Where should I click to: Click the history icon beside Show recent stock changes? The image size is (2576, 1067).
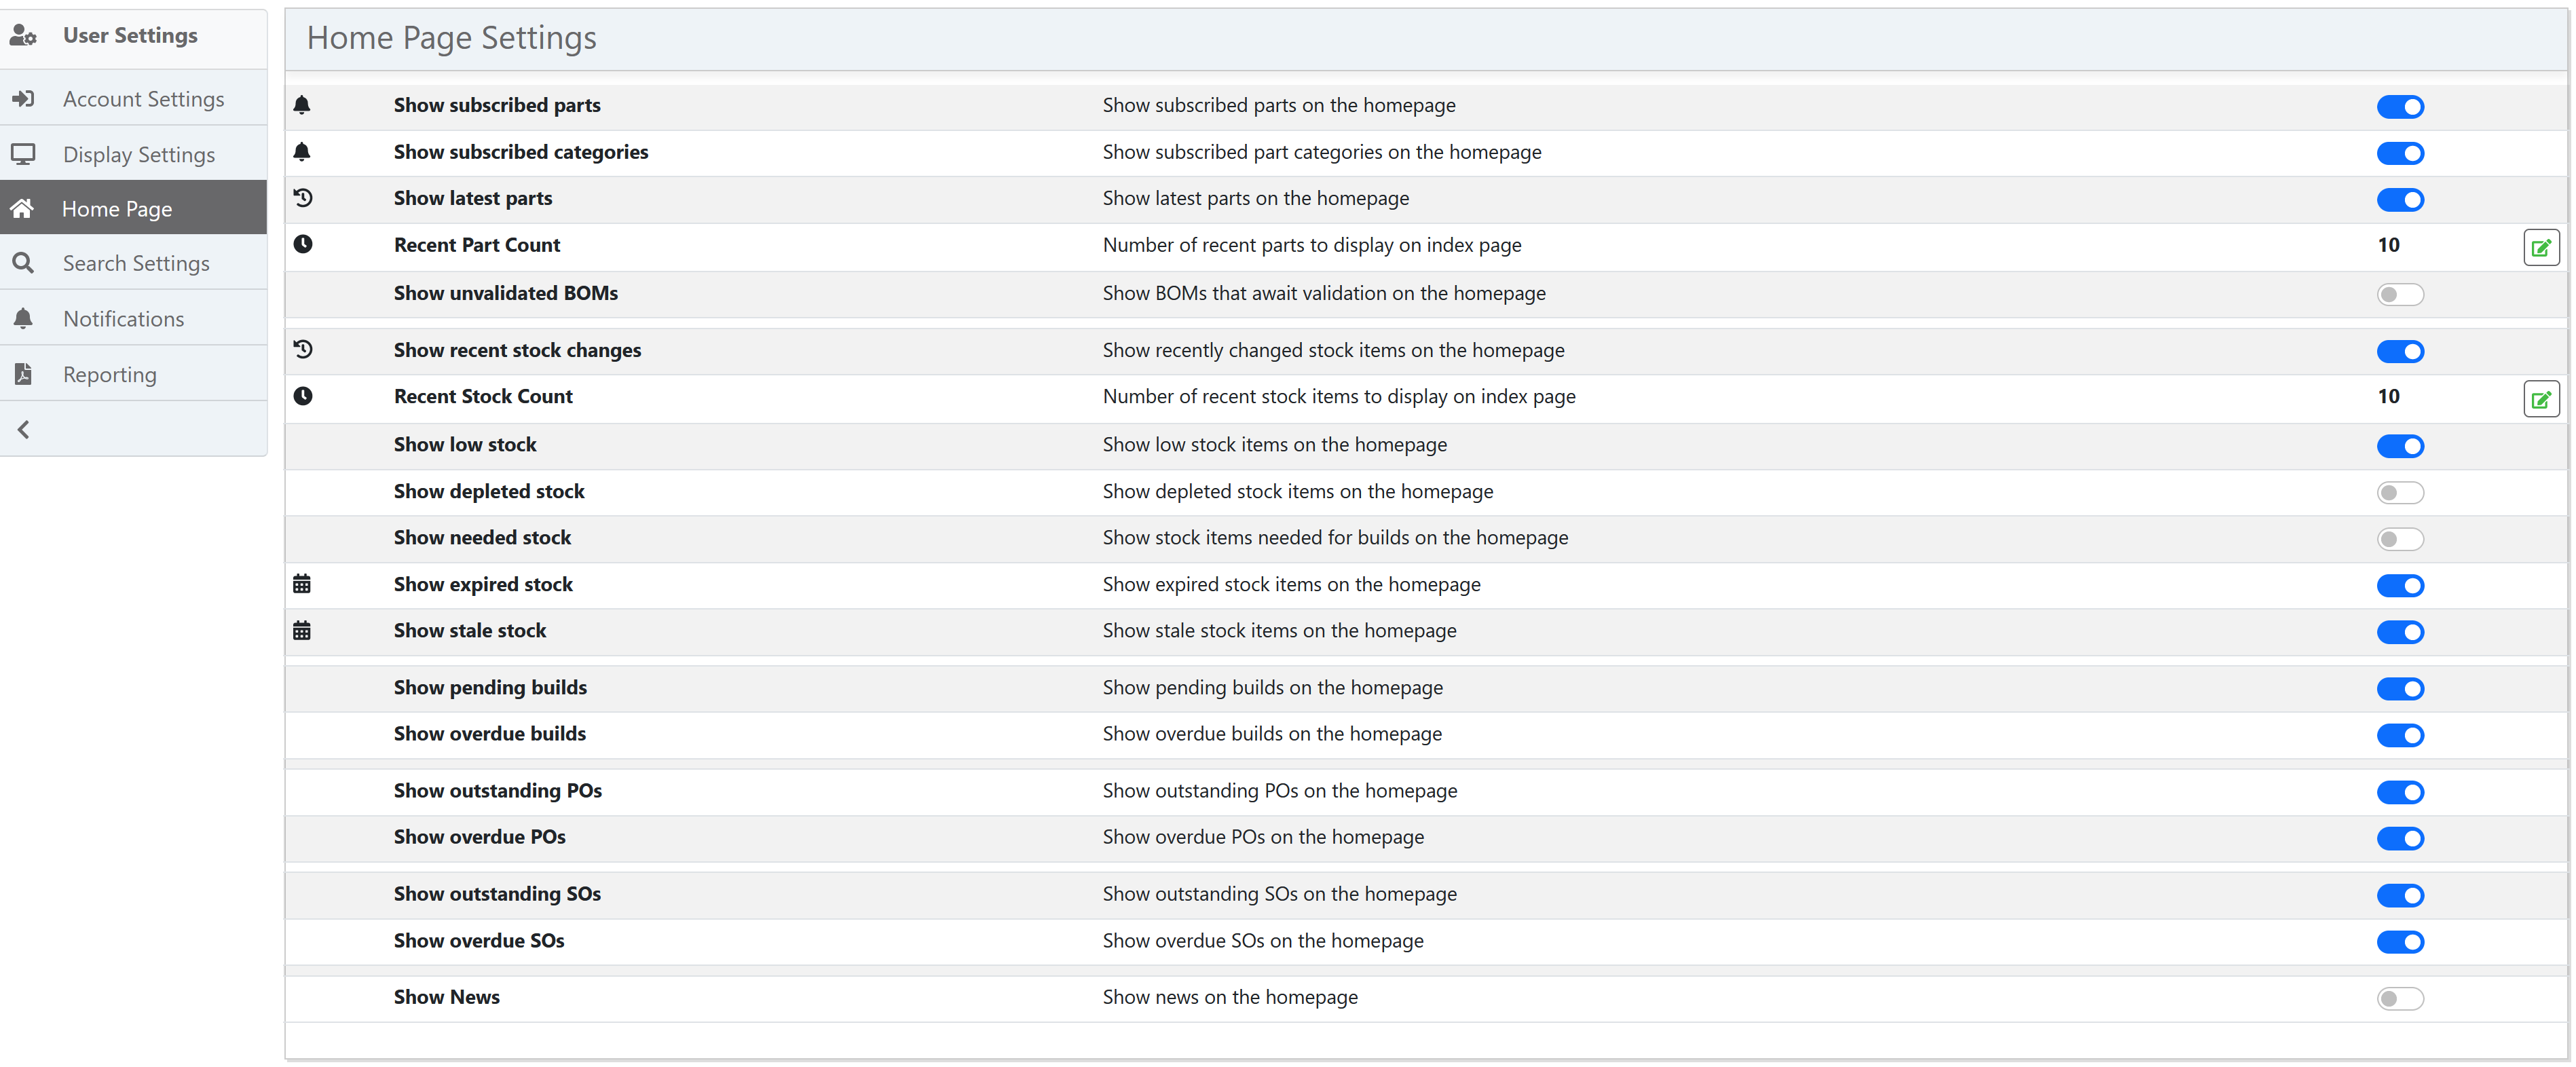[x=303, y=349]
